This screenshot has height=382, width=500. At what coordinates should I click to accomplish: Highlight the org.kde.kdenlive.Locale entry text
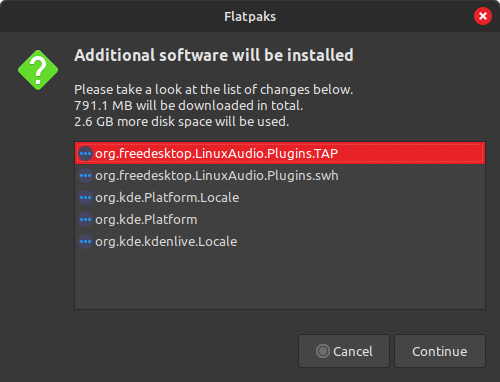click(166, 242)
